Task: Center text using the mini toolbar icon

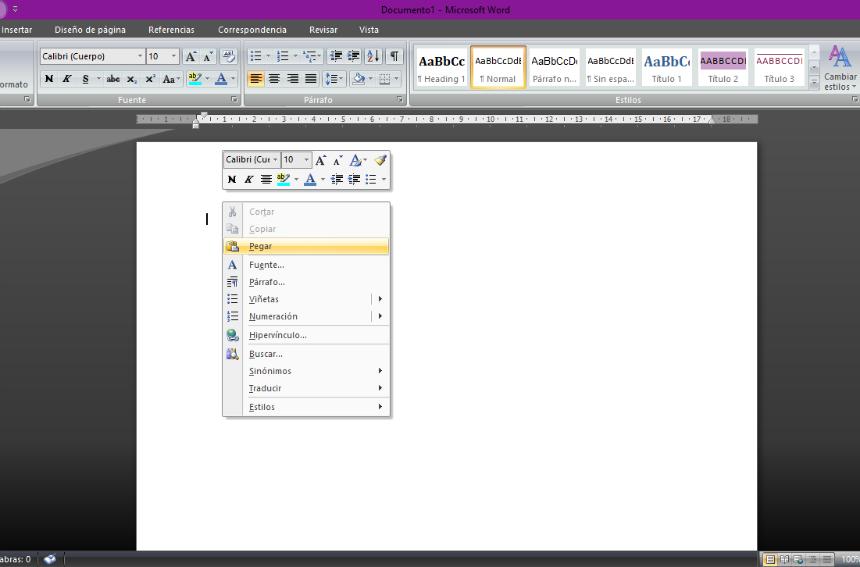Action: tap(266, 180)
